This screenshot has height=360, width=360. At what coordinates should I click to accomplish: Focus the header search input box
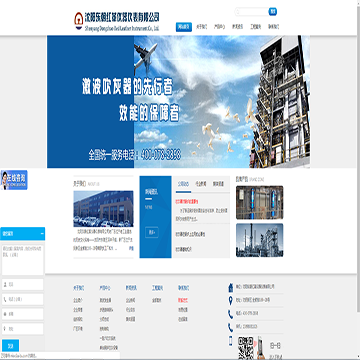[x=252, y=12]
